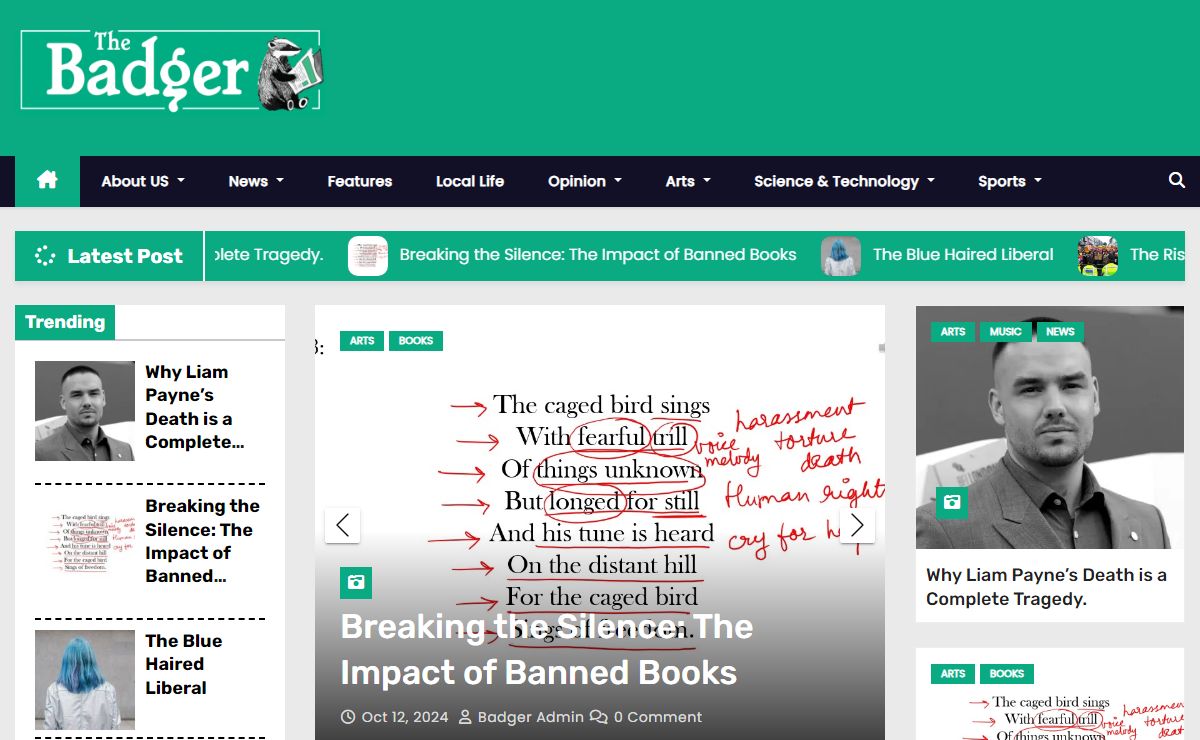Open the Sports dropdown

(x=1009, y=181)
